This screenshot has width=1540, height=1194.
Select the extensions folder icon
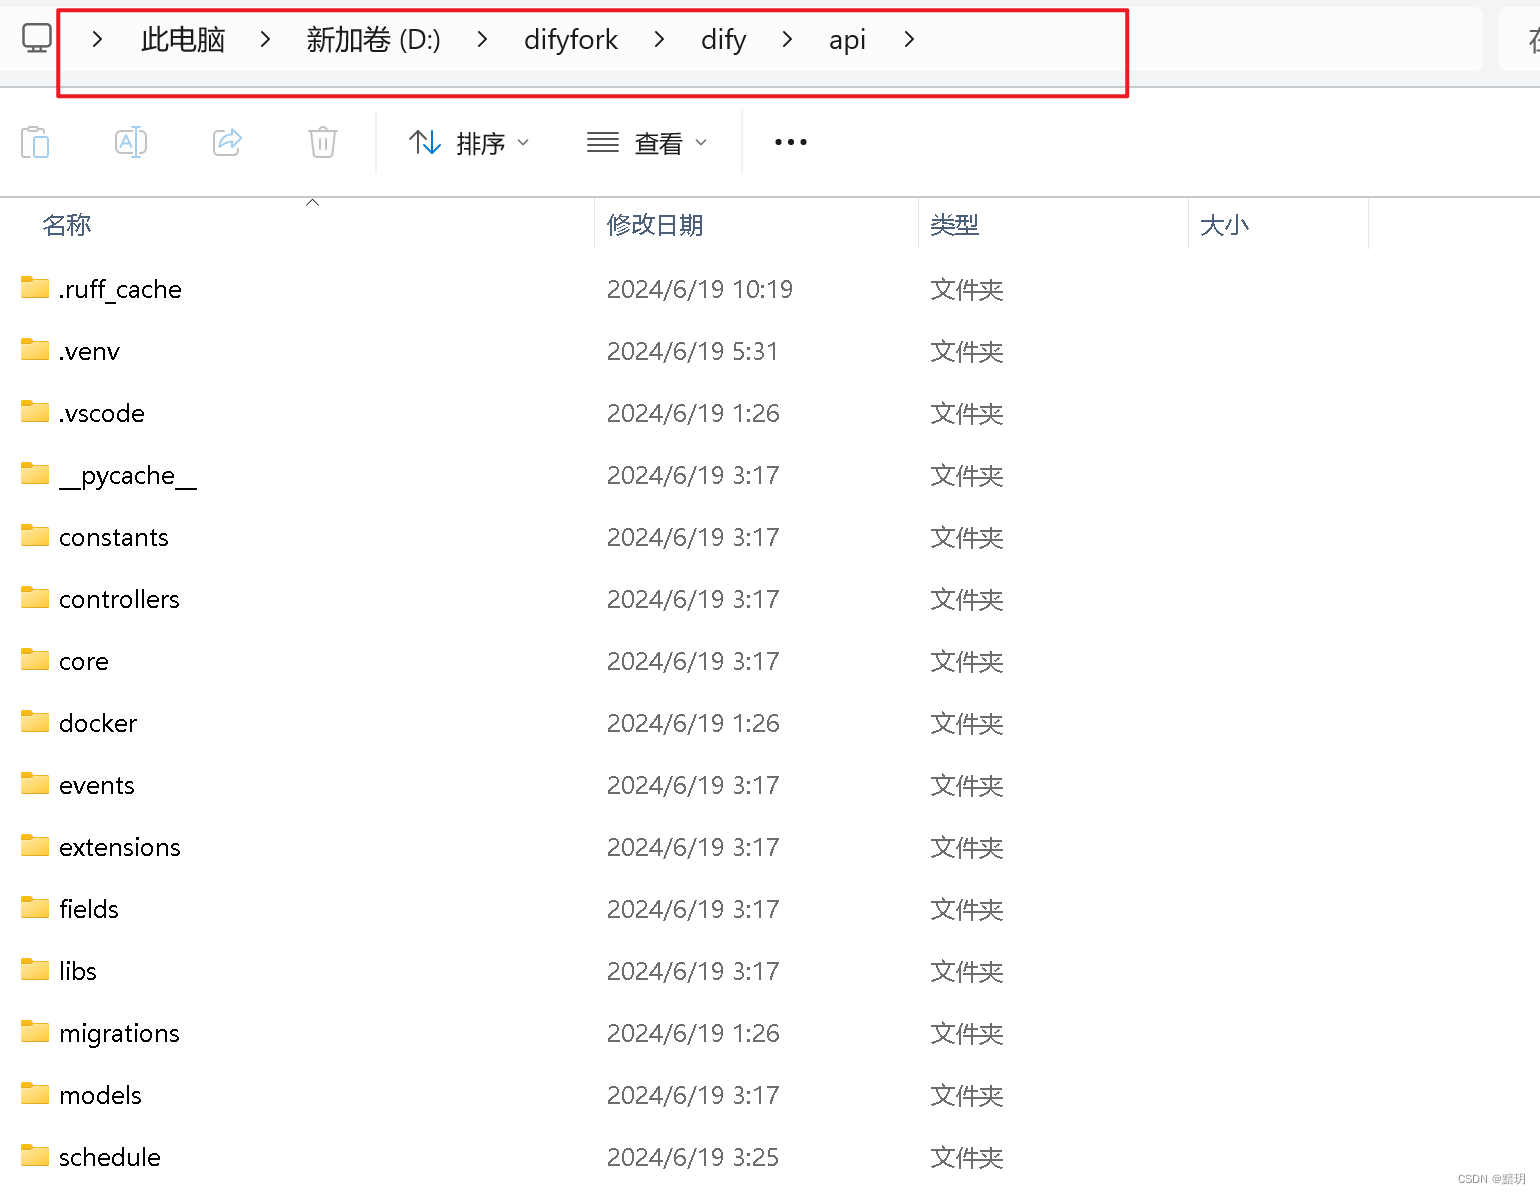click(x=35, y=846)
